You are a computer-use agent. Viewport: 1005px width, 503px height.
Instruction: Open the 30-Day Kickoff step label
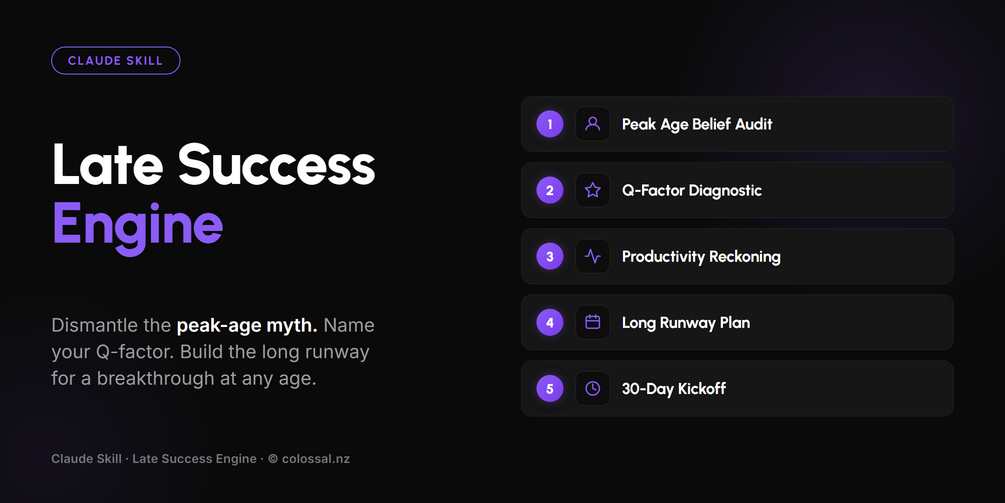click(674, 388)
